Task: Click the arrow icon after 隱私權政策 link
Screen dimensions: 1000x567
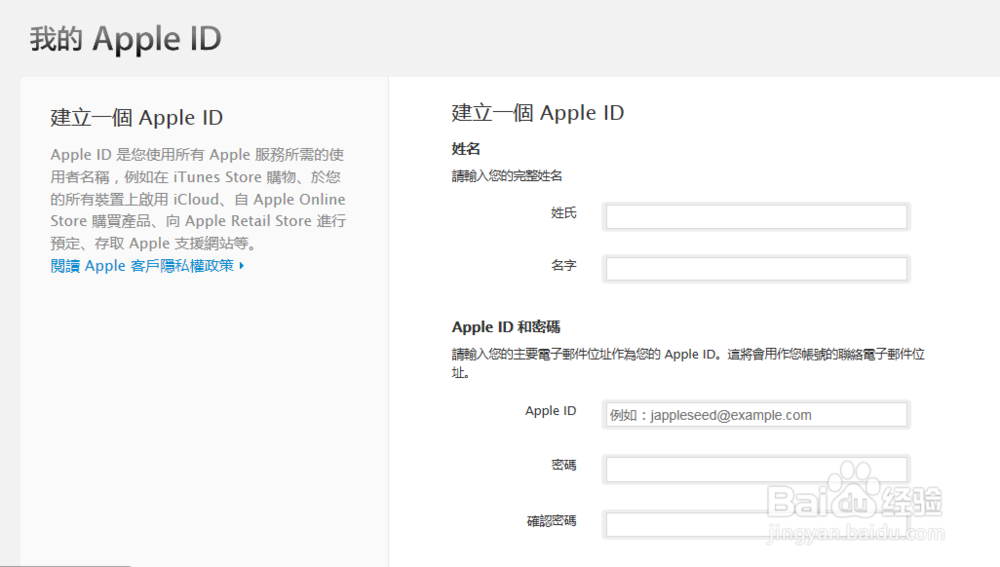Action: [x=242, y=266]
